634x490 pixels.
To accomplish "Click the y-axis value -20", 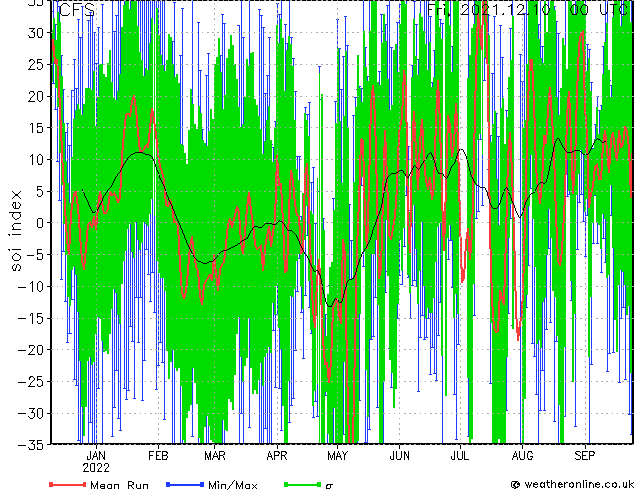I will pyautogui.click(x=31, y=350).
